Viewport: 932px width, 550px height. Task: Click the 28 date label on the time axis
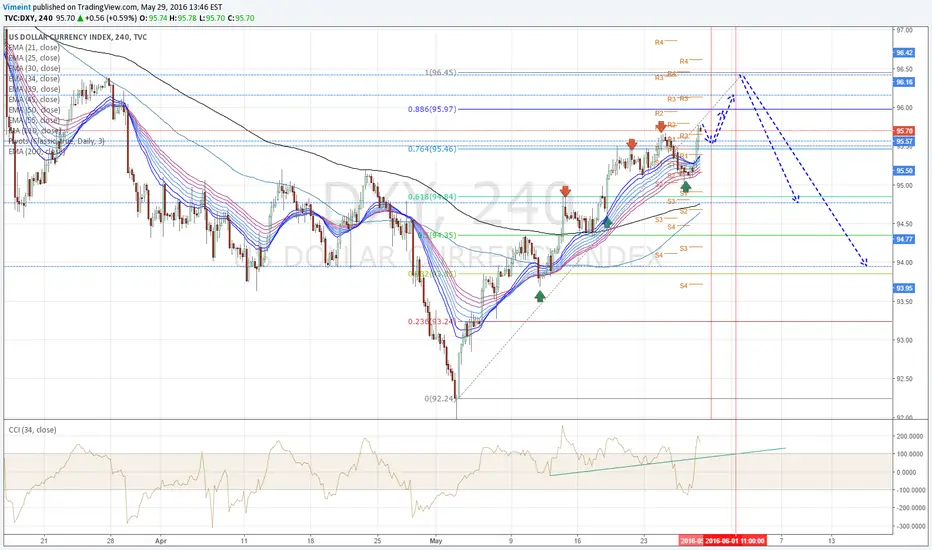110,541
